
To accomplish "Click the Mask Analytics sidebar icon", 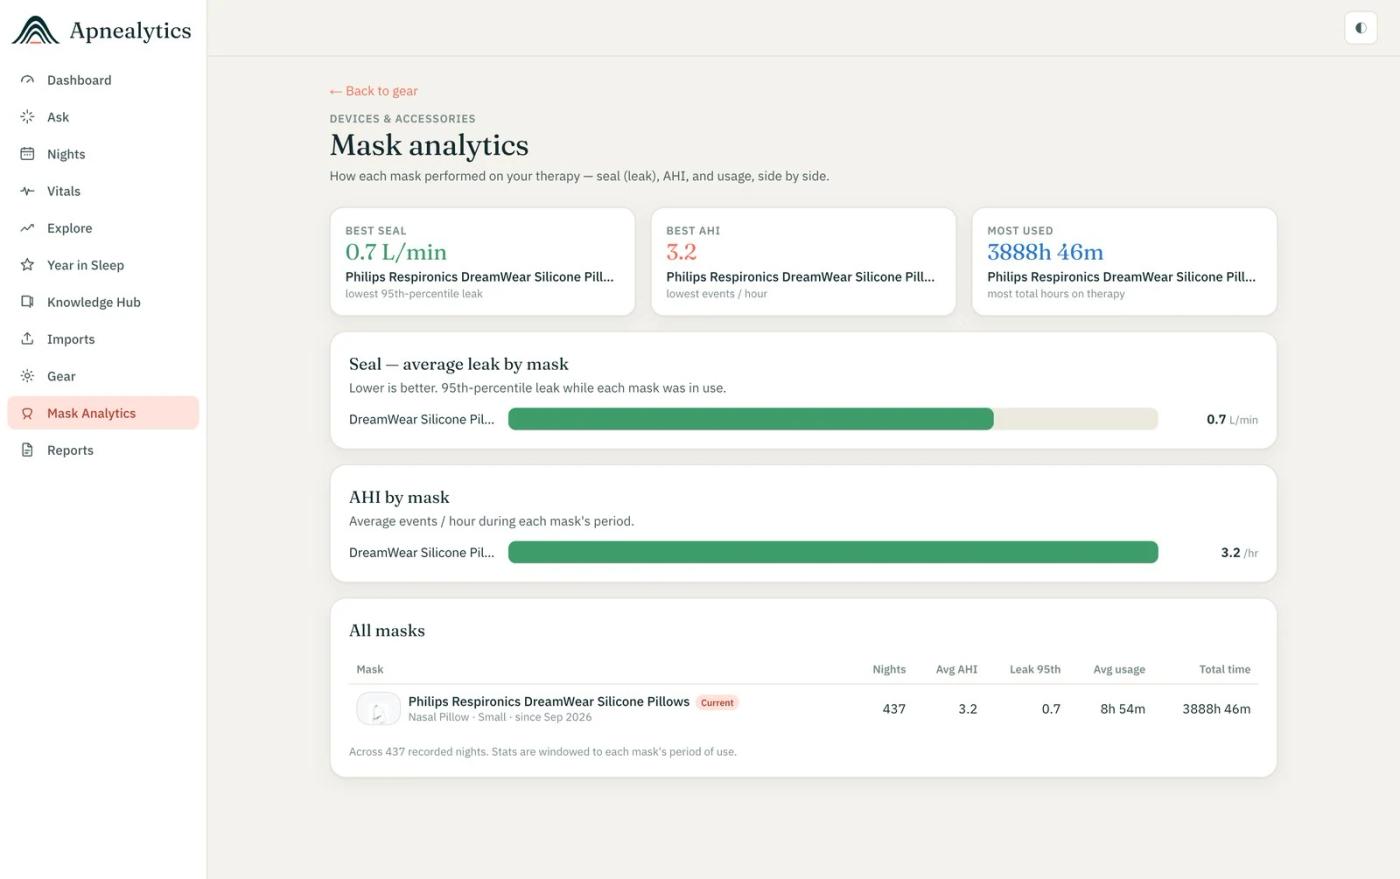I will (27, 413).
